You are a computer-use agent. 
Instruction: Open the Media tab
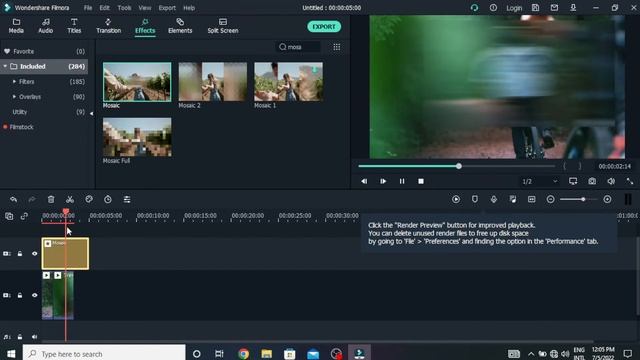tap(16, 26)
